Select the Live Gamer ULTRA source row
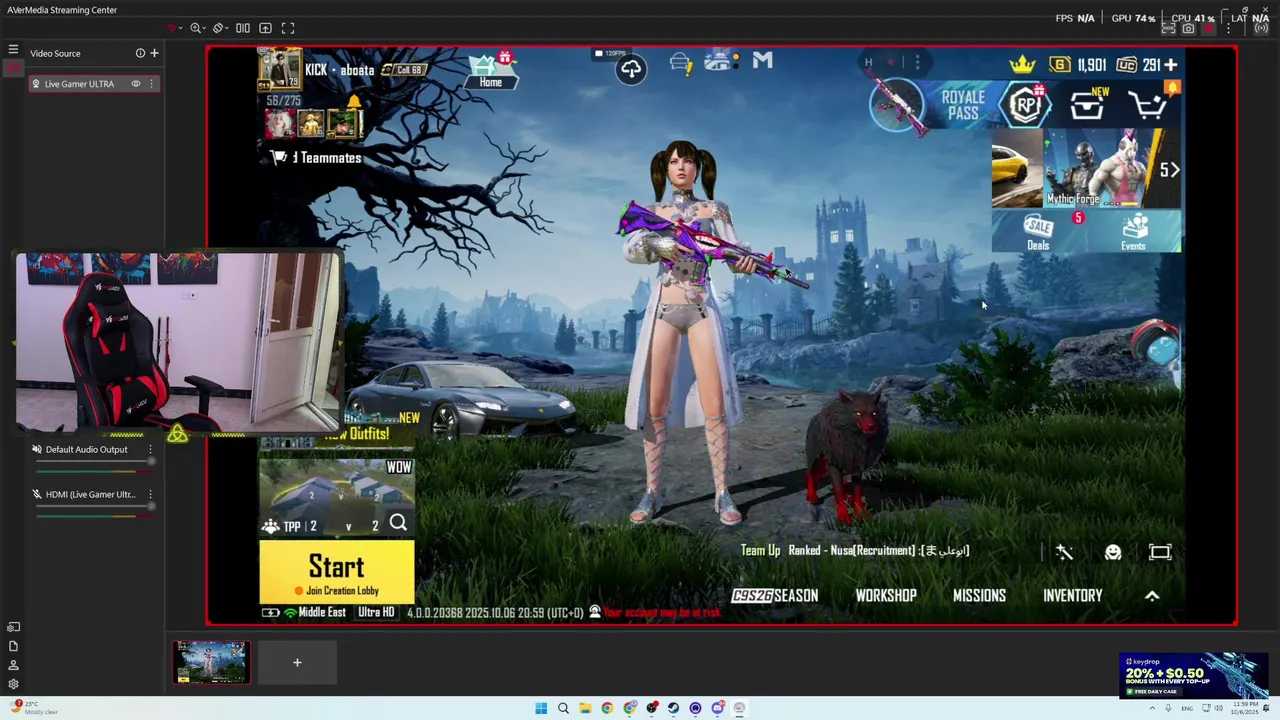The height and width of the screenshot is (720, 1280). 94,84
